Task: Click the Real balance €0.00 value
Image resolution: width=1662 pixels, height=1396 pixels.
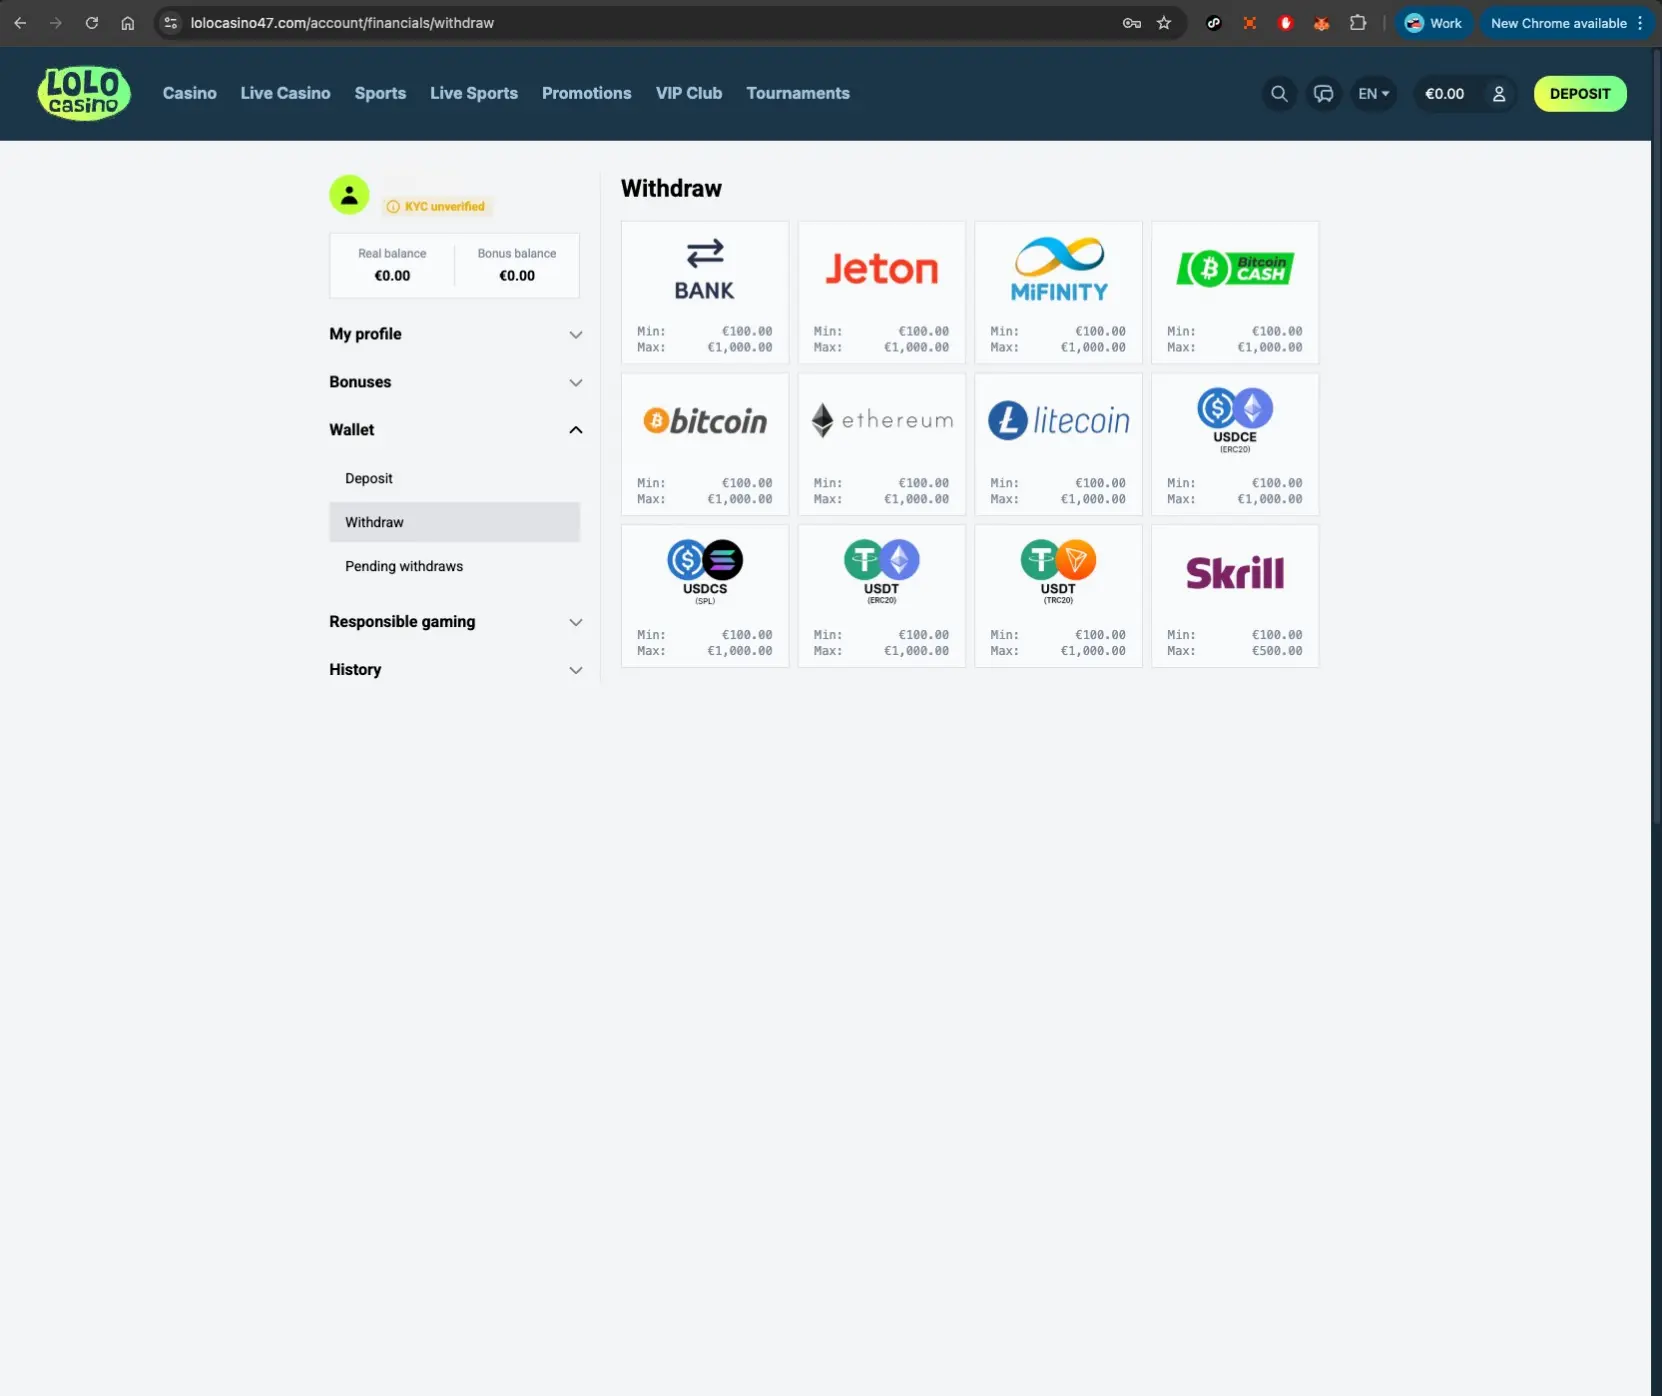Action: click(392, 276)
